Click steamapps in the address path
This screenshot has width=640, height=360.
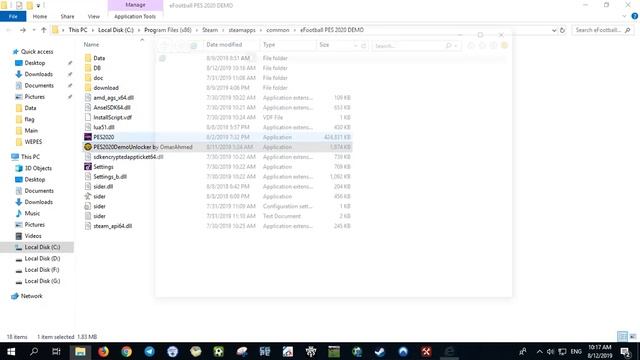tap(242, 30)
